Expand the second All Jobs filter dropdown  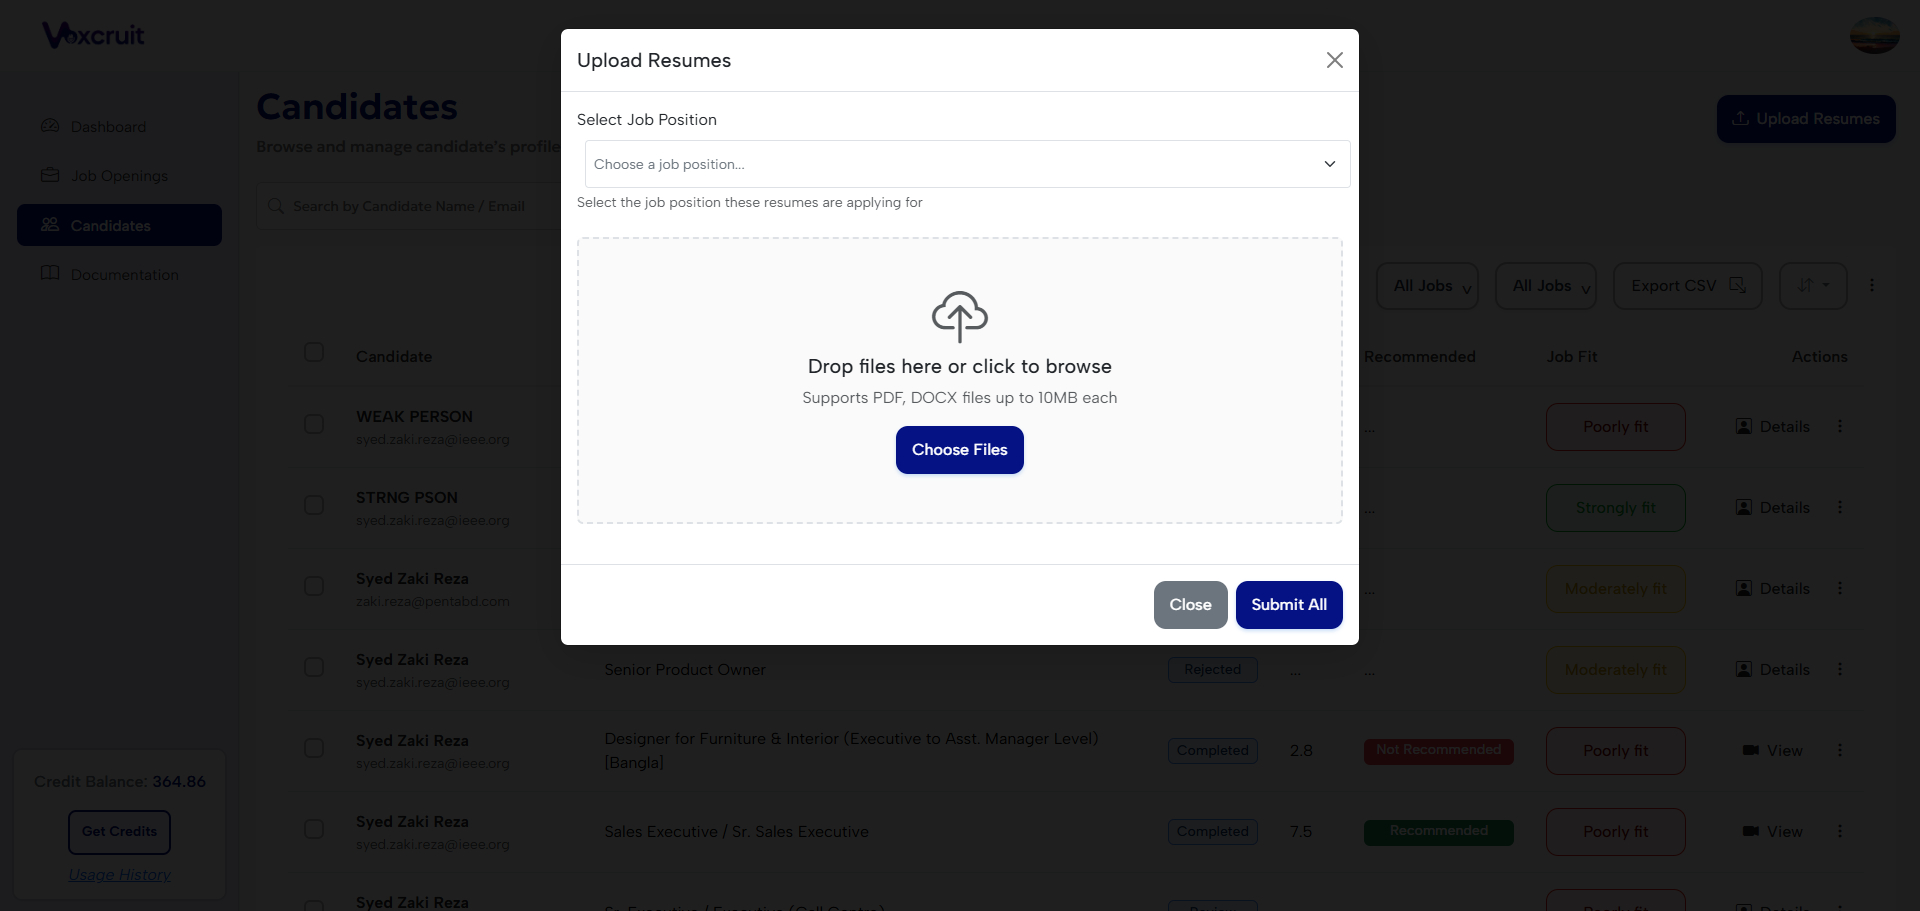pos(1546,286)
